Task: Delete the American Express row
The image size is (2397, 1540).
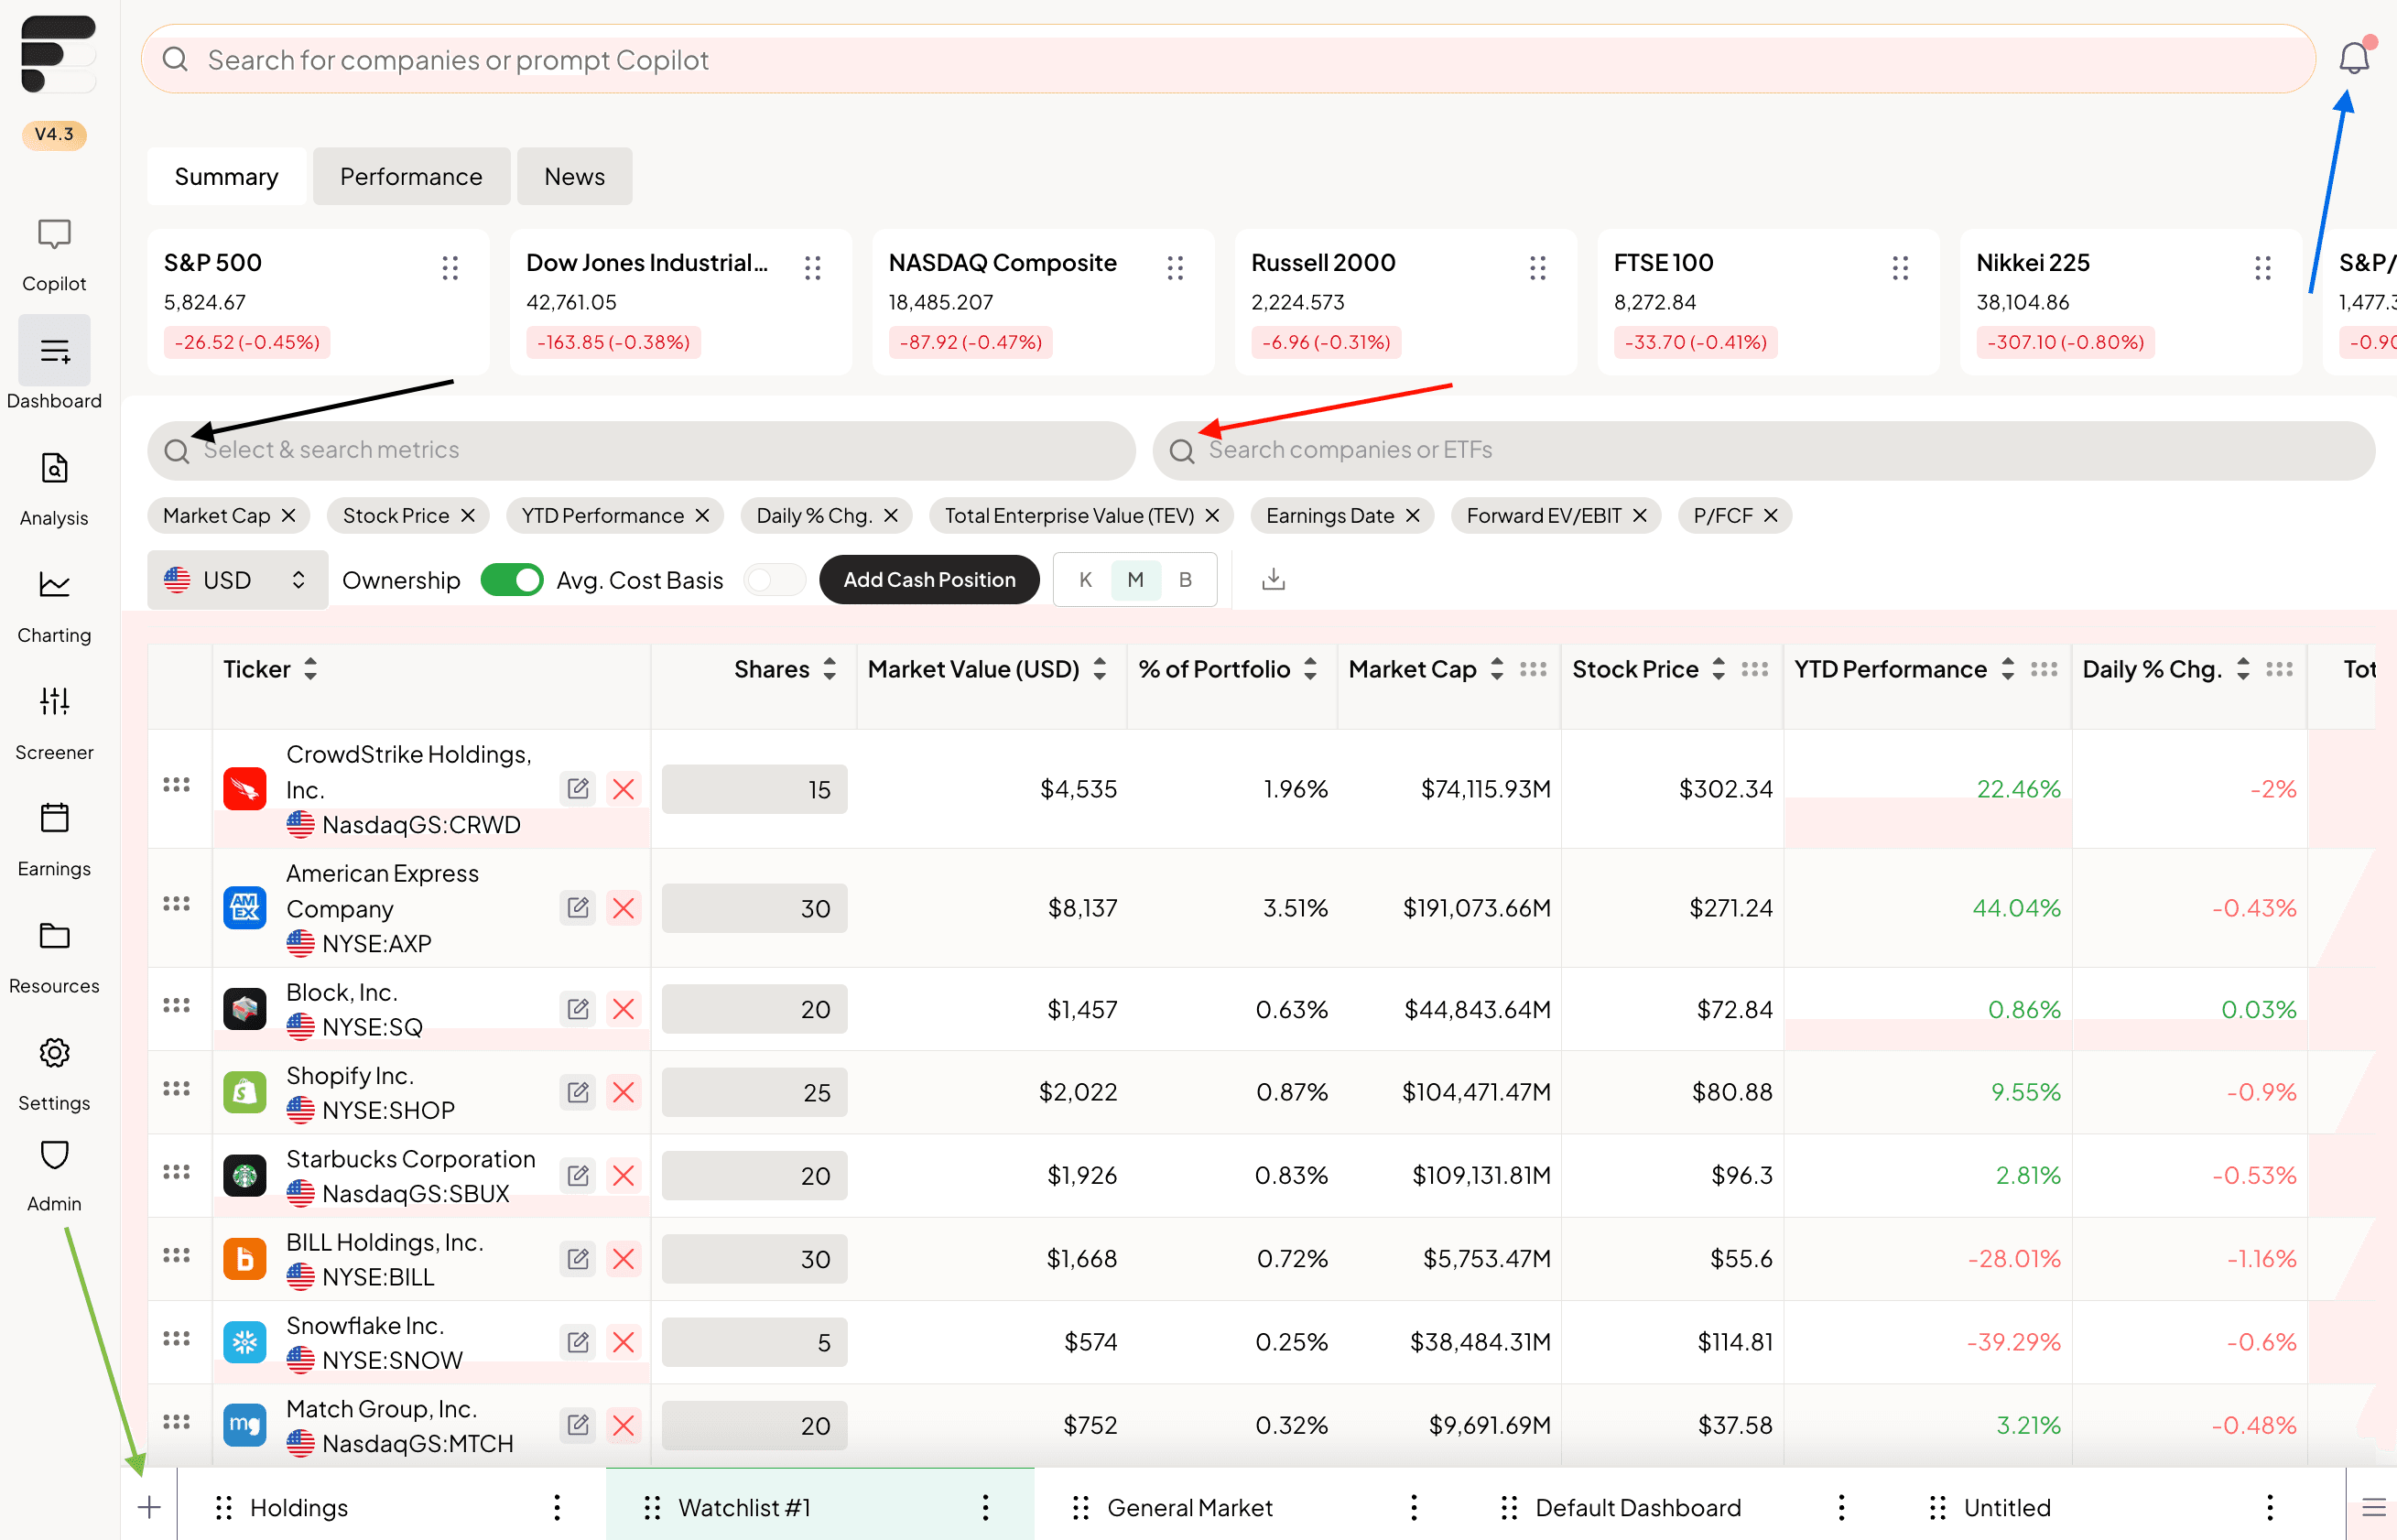Action: click(623, 907)
